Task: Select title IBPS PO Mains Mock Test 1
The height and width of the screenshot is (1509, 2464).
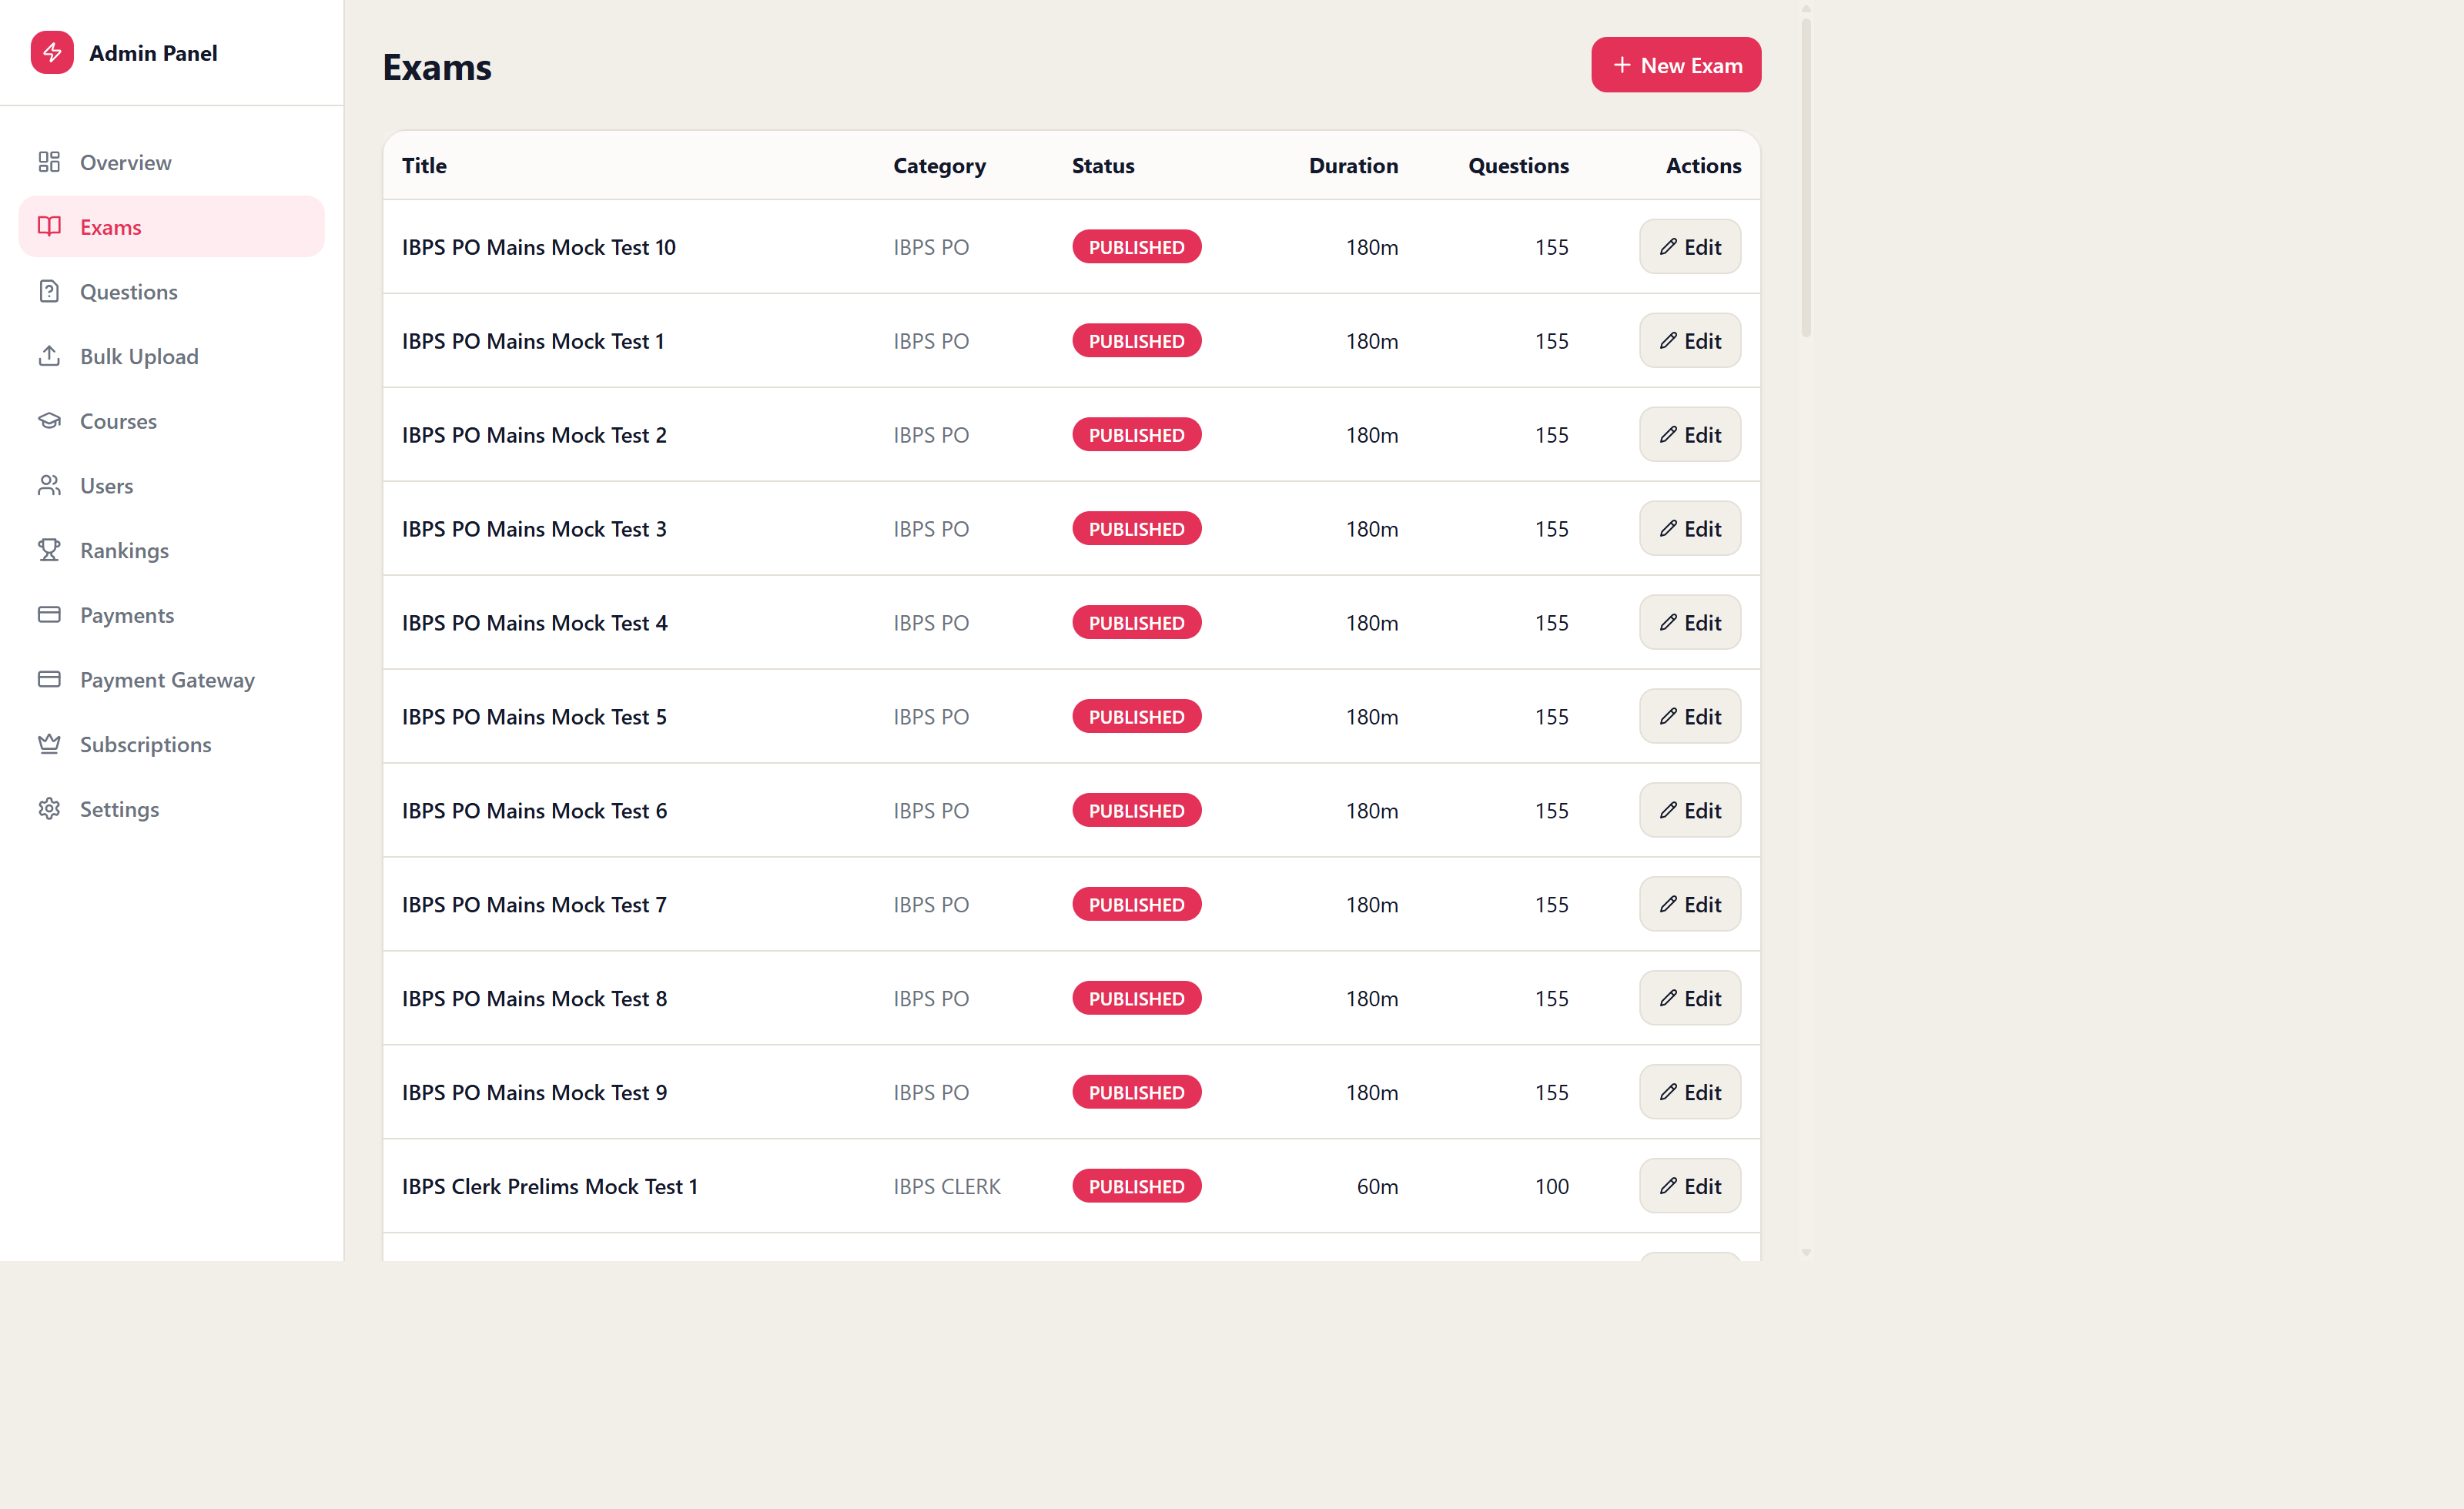Action: (x=533, y=341)
